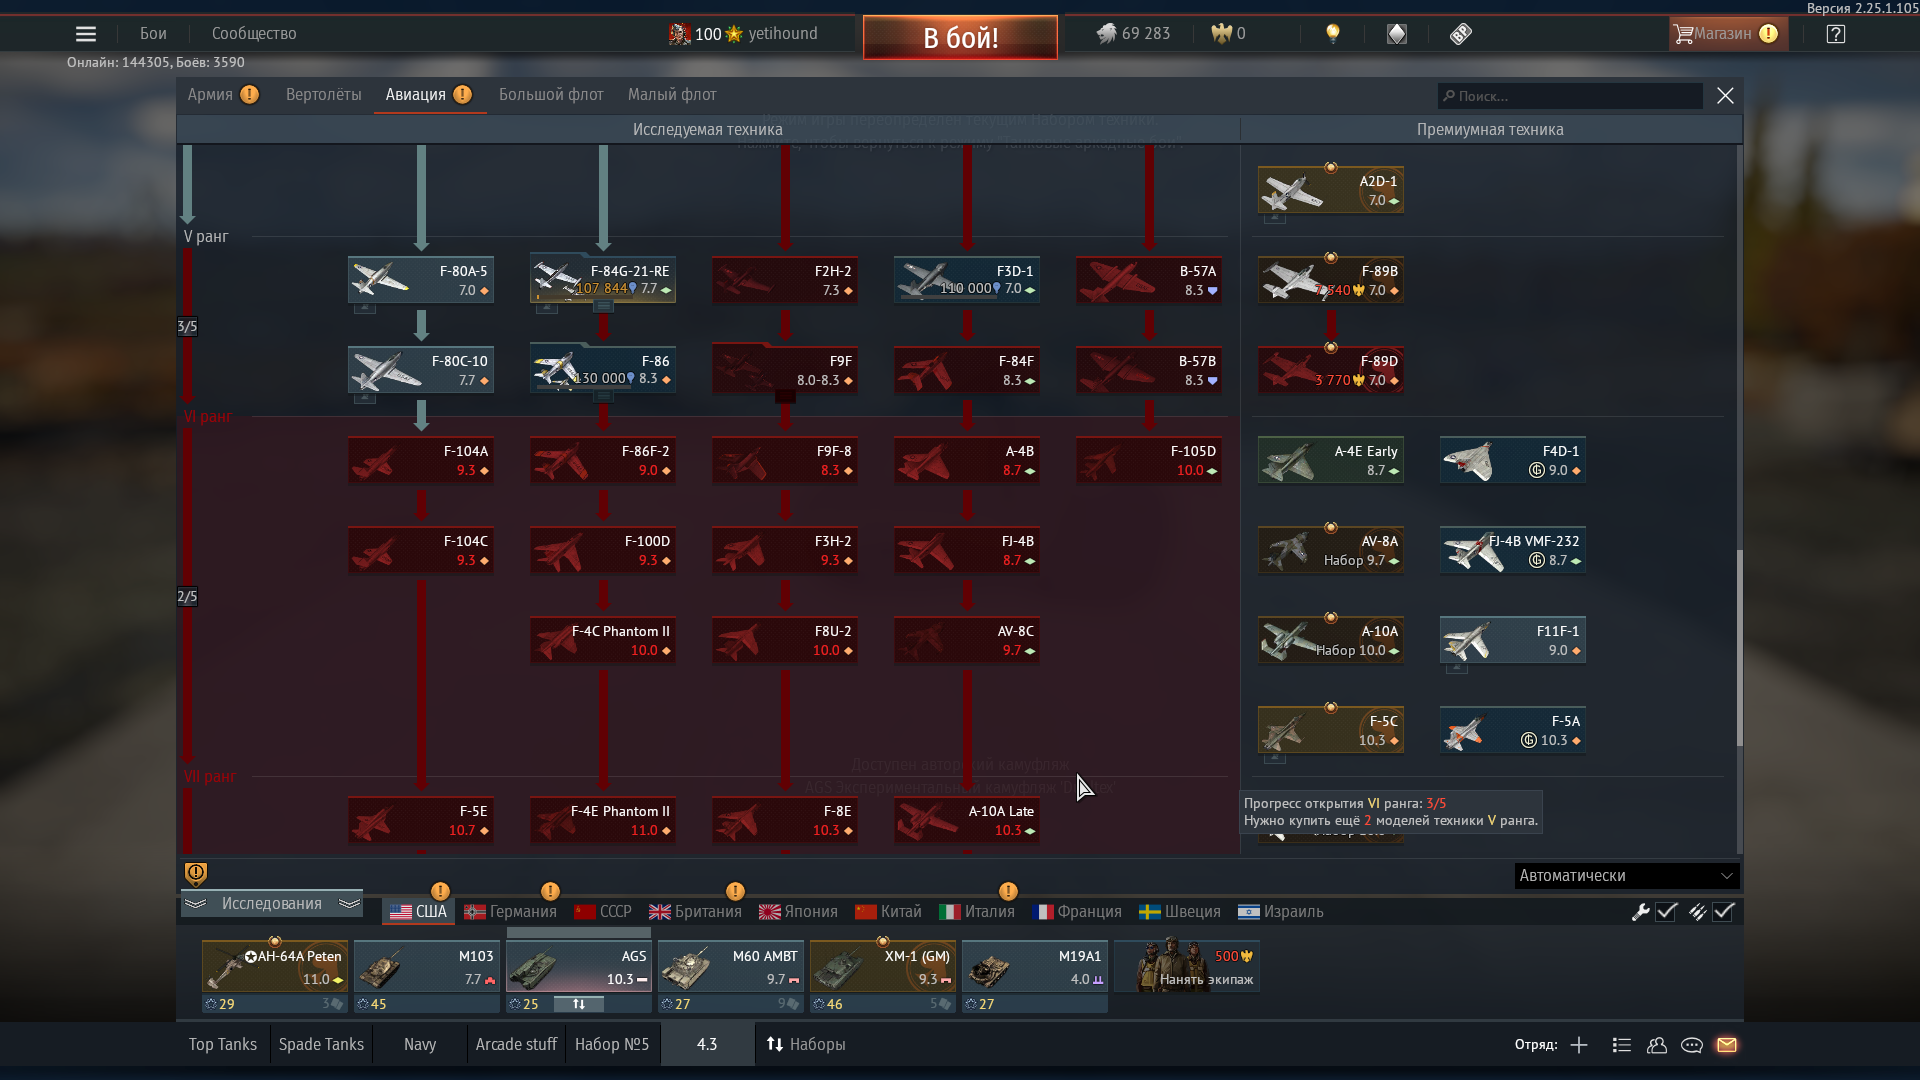1920x1080 pixels.
Task: Click the research tree vertical scrollbar
Action: (x=1739, y=647)
